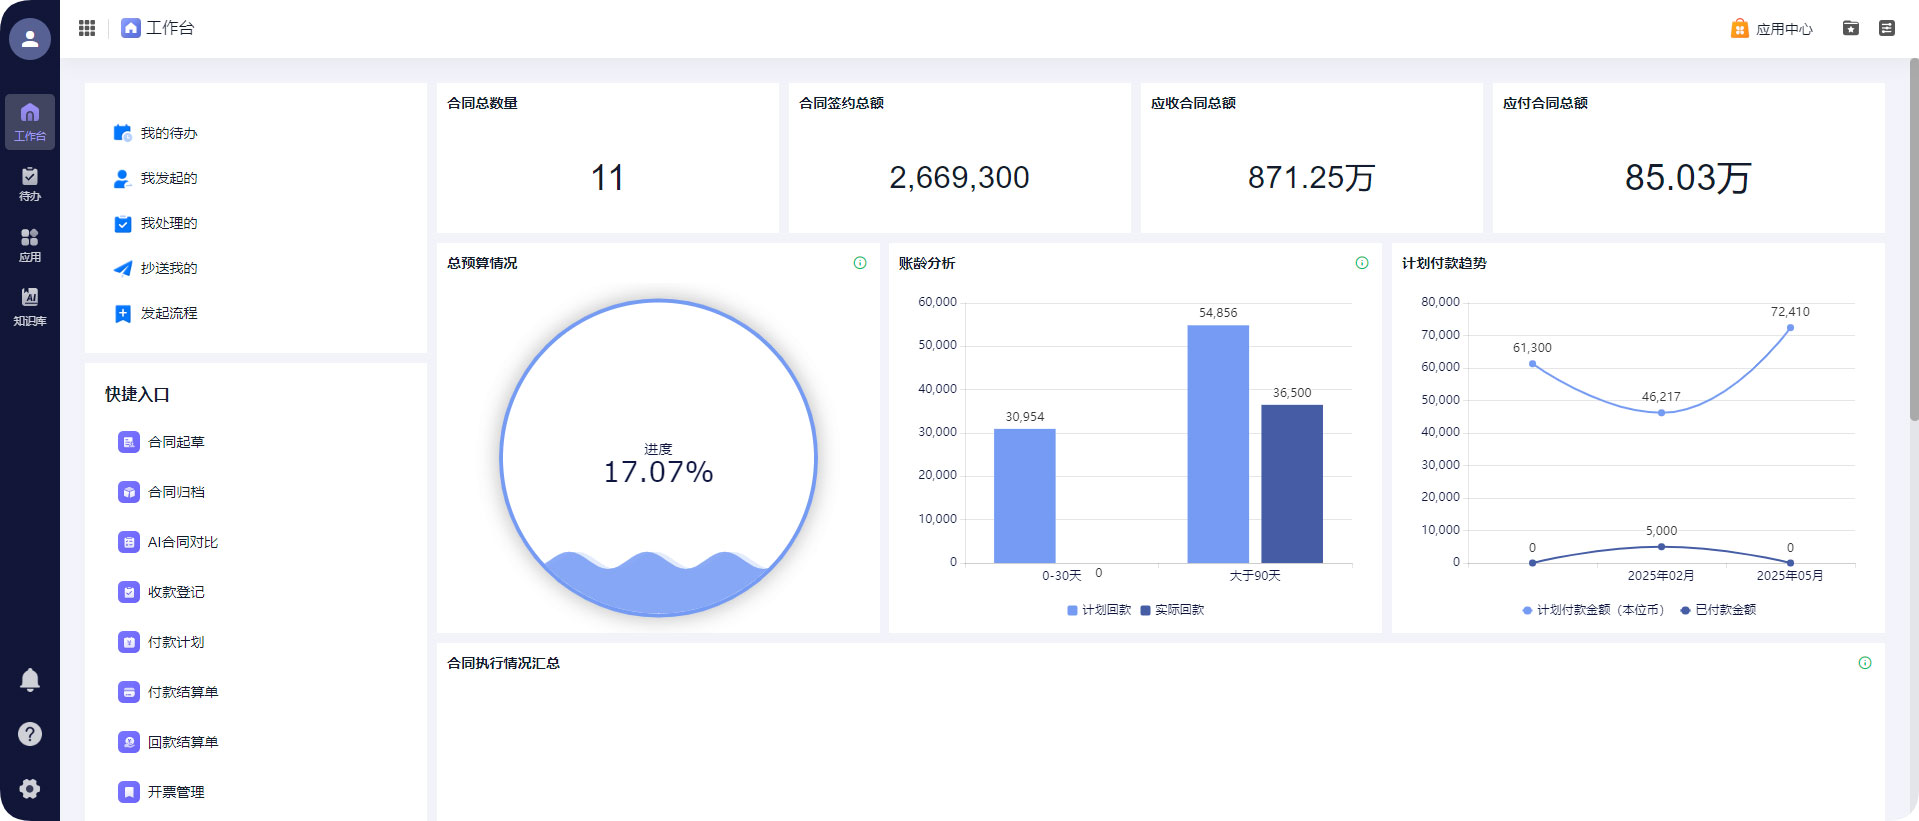The image size is (1919, 821).
Task: Click the page vertical scrollbar
Action: [x=1913, y=240]
